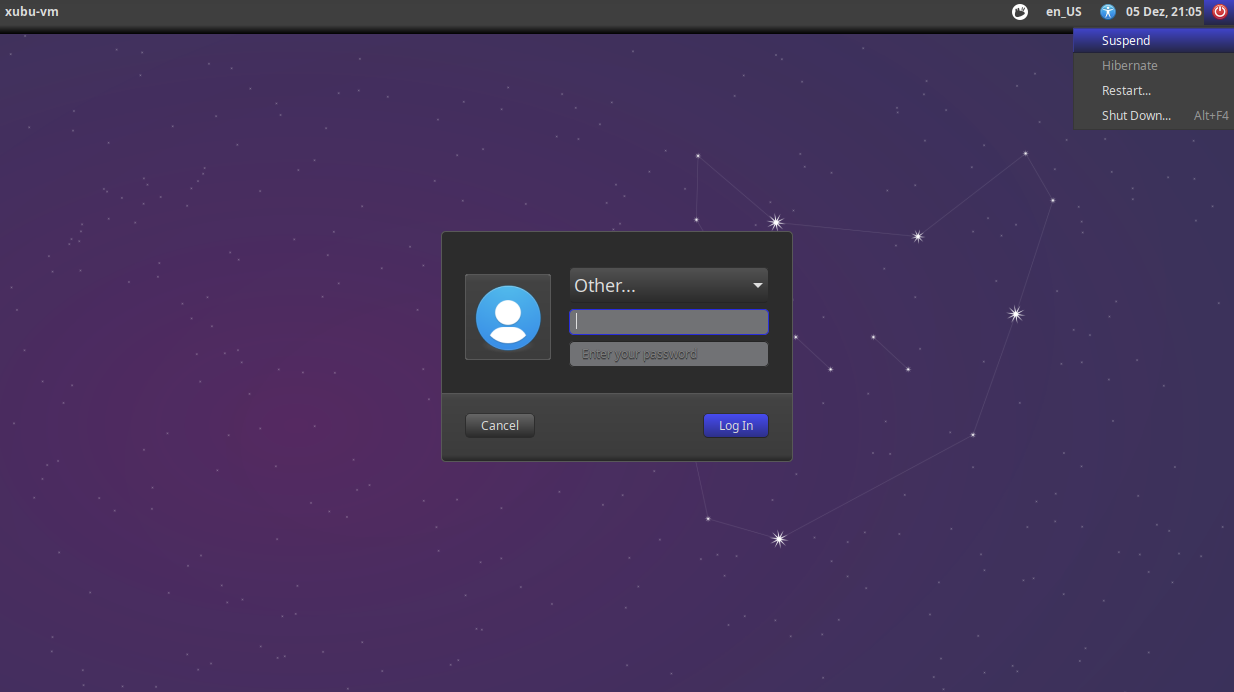Click the clock showing 05 Dez, 21:05
Screen dimensions: 1234x692
tap(1164, 12)
